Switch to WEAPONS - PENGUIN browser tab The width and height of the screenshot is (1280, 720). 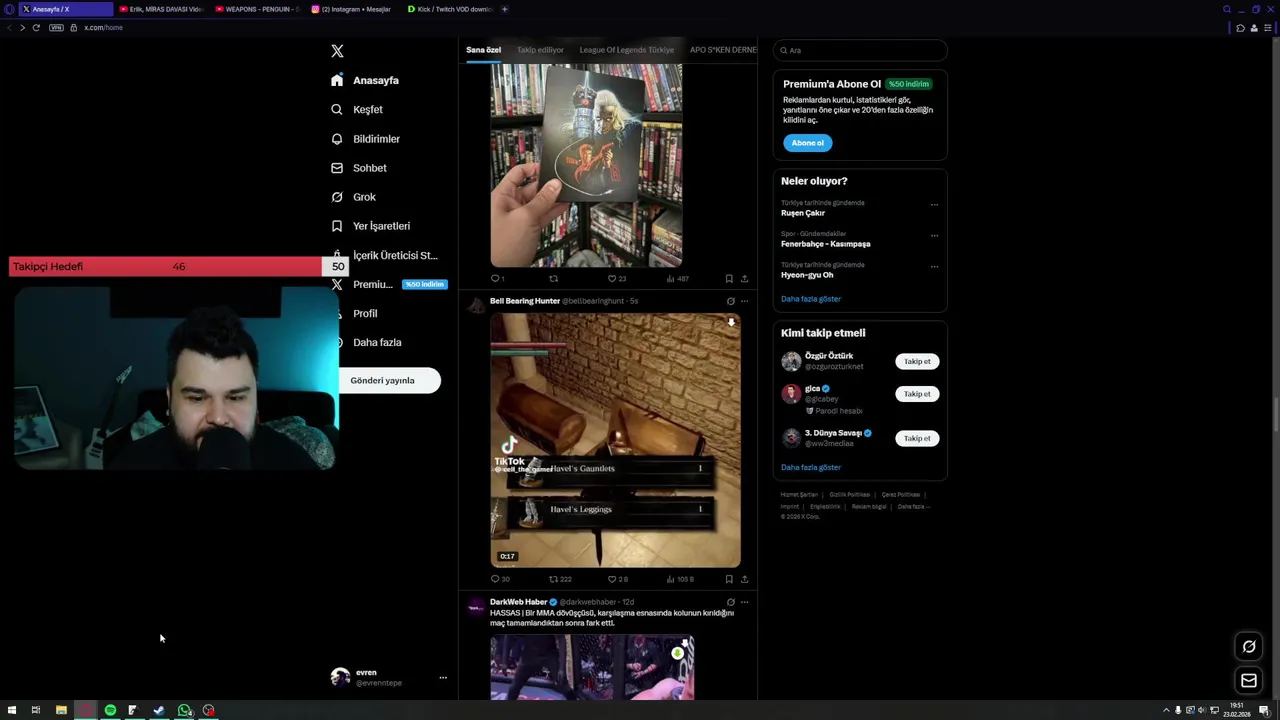coord(257,9)
